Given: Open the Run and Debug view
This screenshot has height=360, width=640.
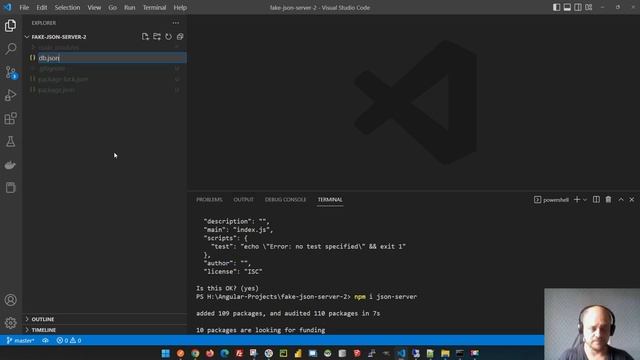Looking at the screenshot, I should click(11, 95).
